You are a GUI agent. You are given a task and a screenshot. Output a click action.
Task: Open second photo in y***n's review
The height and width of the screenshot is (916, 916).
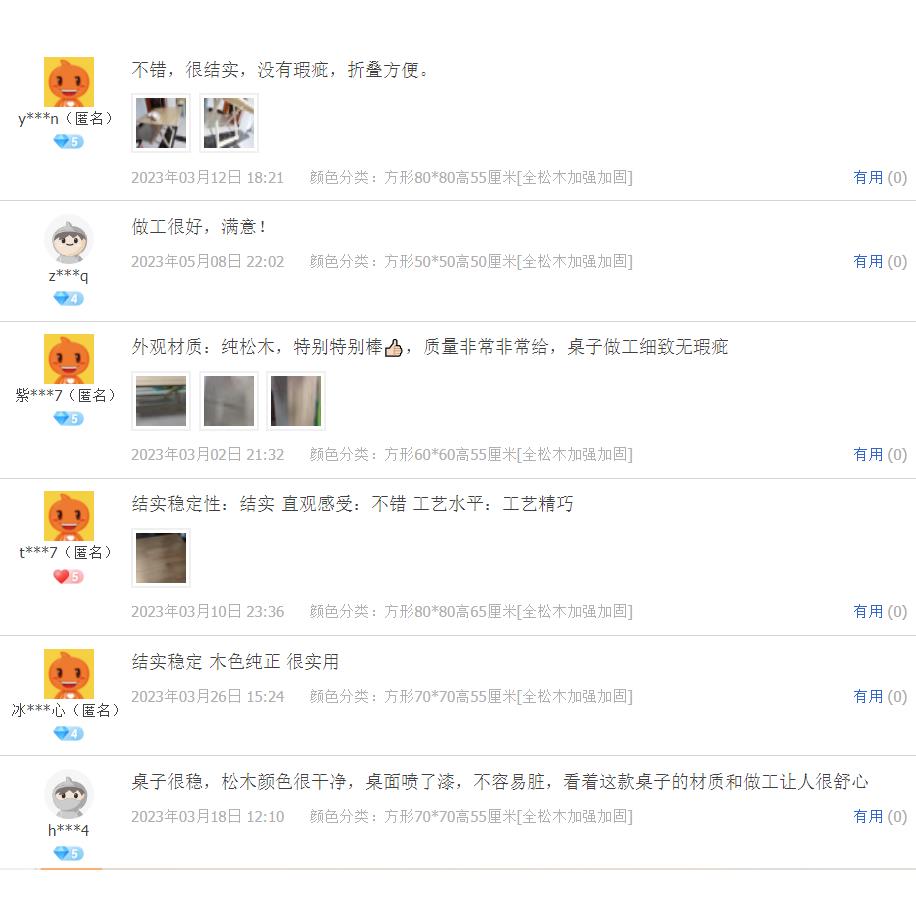(229, 123)
